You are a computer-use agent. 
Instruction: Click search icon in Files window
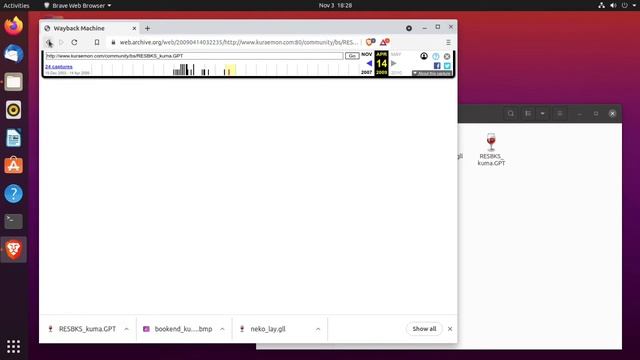[x=511, y=113]
